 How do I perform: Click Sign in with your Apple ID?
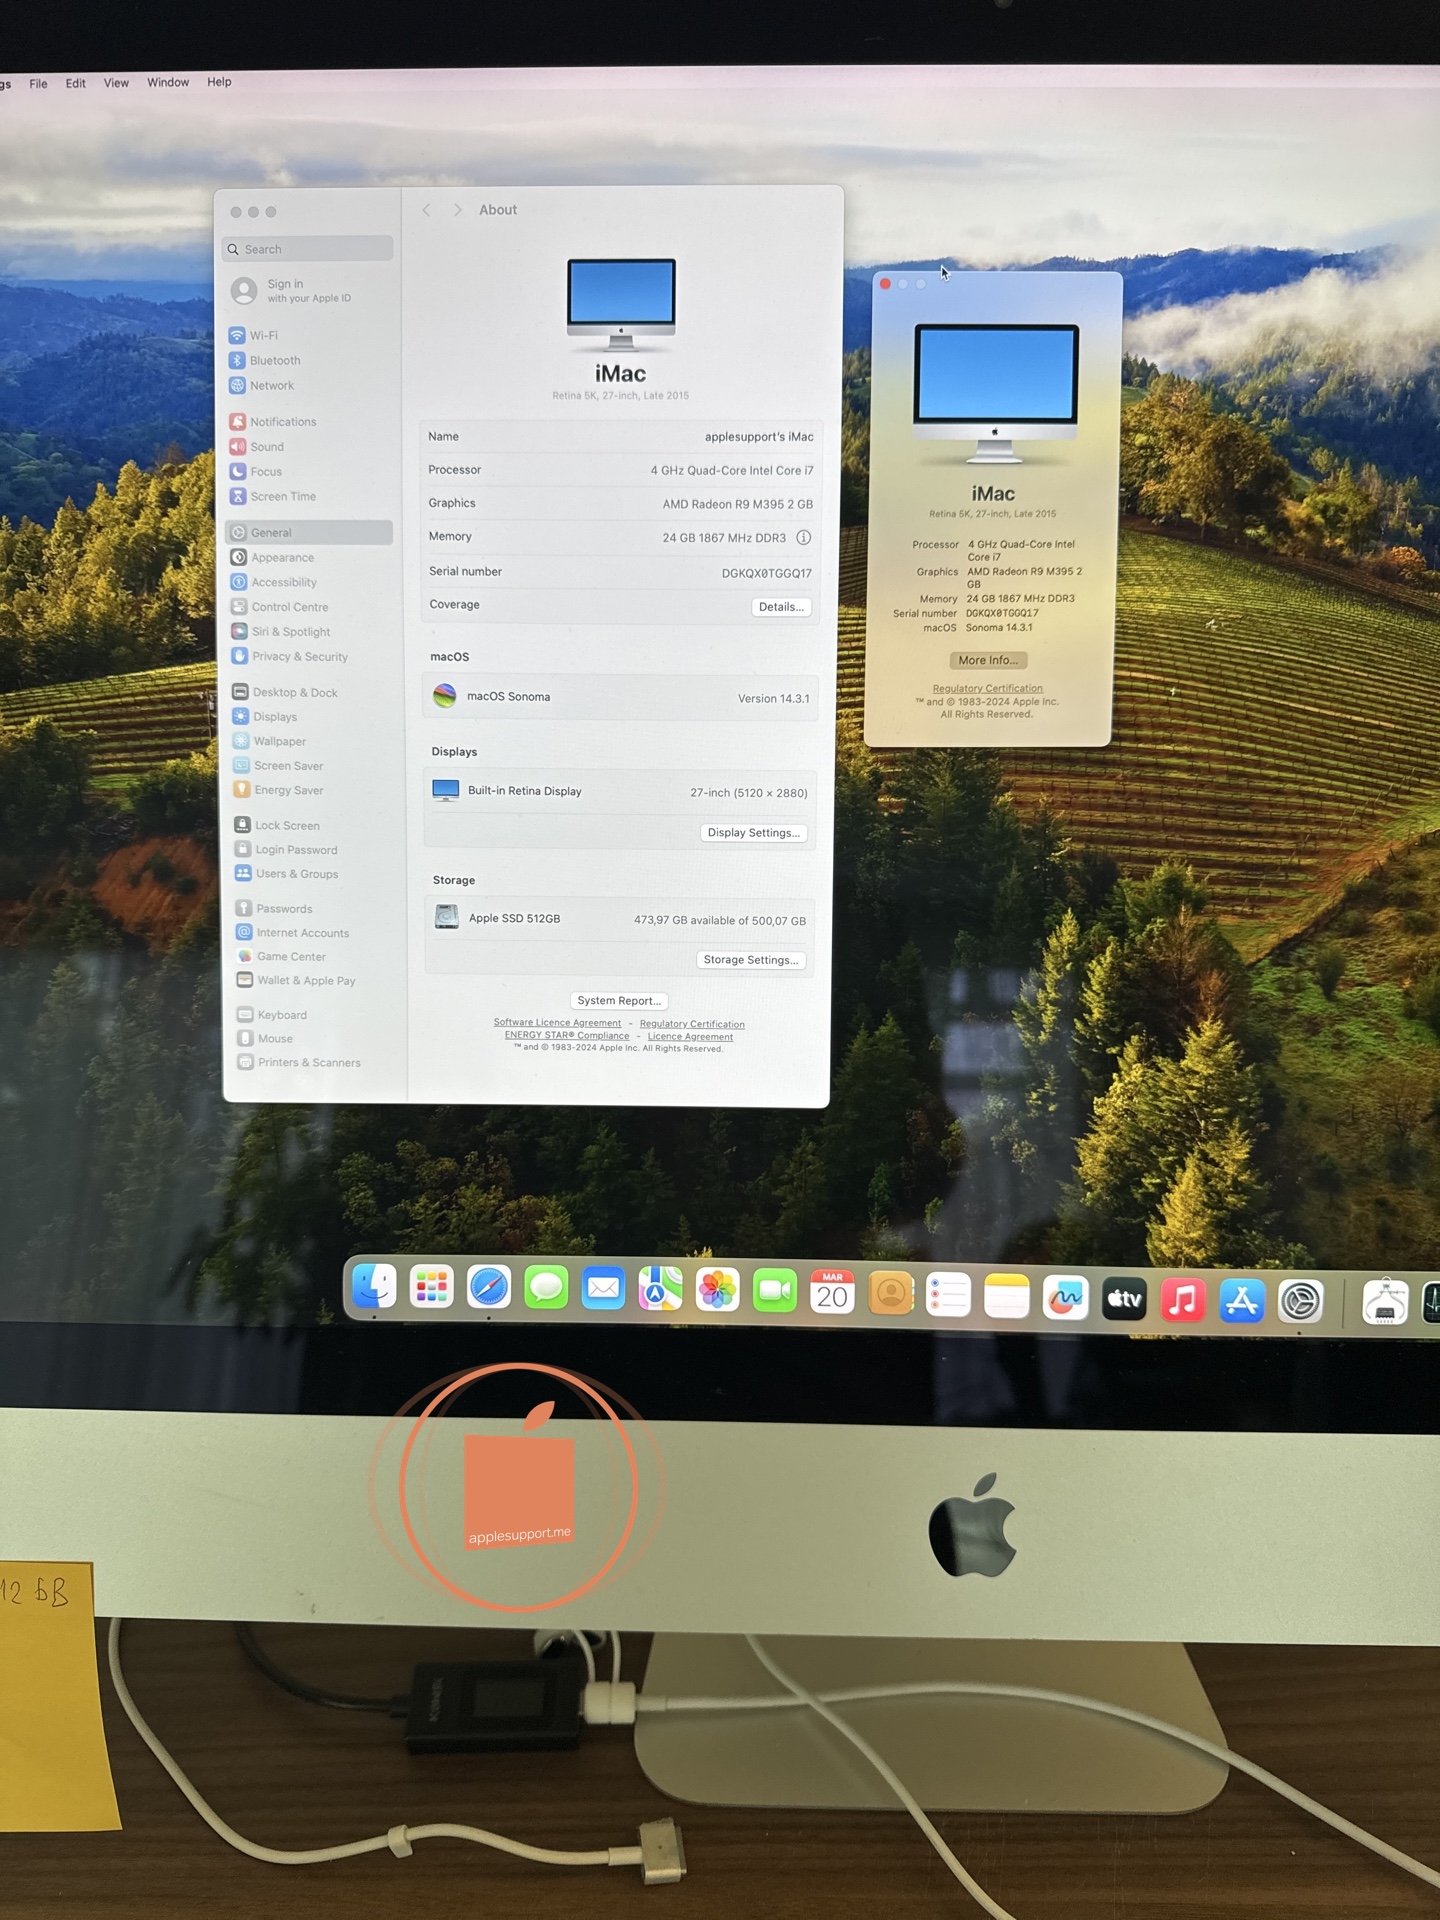[291, 291]
